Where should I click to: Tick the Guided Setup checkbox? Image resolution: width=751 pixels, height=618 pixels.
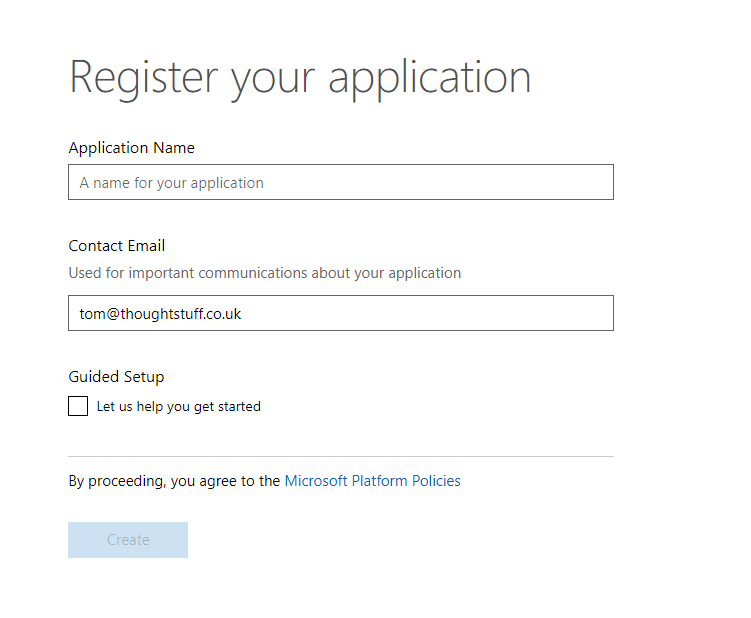[x=78, y=406]
